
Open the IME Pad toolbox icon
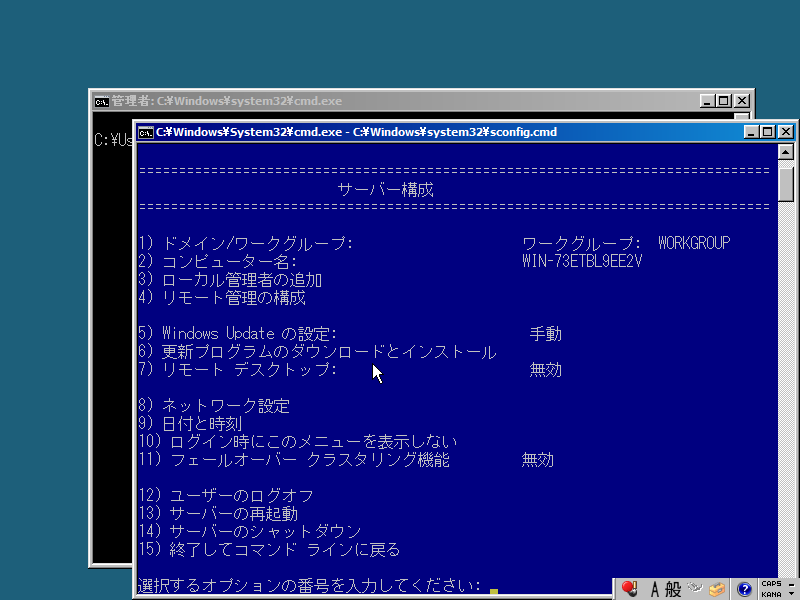(716, 587)
